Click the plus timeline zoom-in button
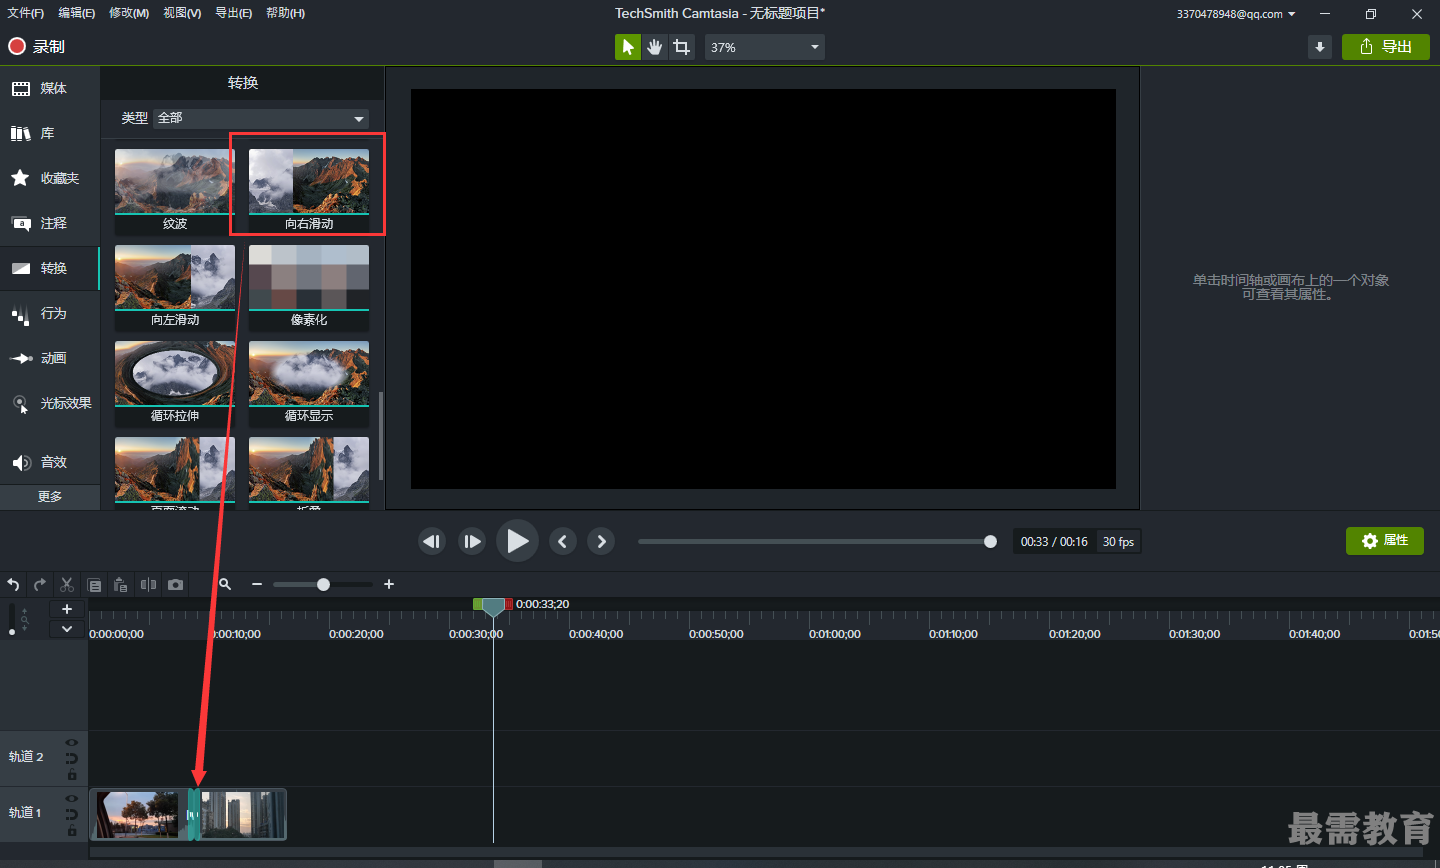 tap(389, 584)
